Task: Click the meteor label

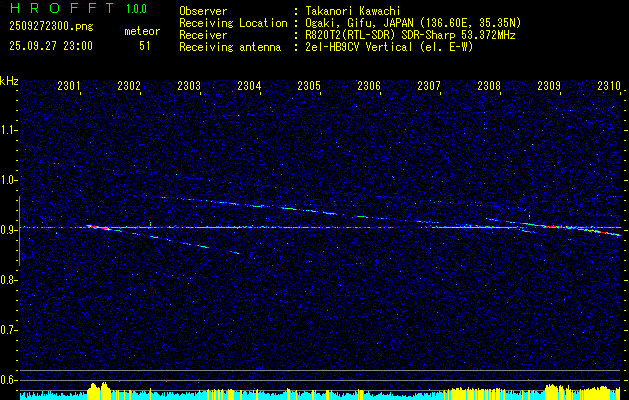Action: point(142,31)
